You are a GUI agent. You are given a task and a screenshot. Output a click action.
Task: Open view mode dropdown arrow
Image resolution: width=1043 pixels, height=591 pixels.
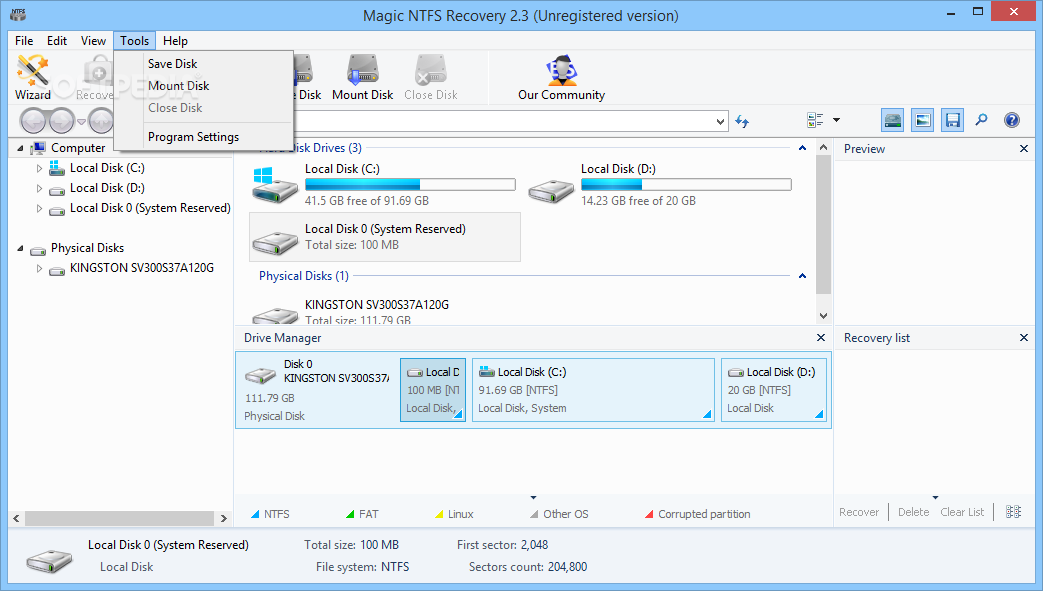(x=836, y=120)
